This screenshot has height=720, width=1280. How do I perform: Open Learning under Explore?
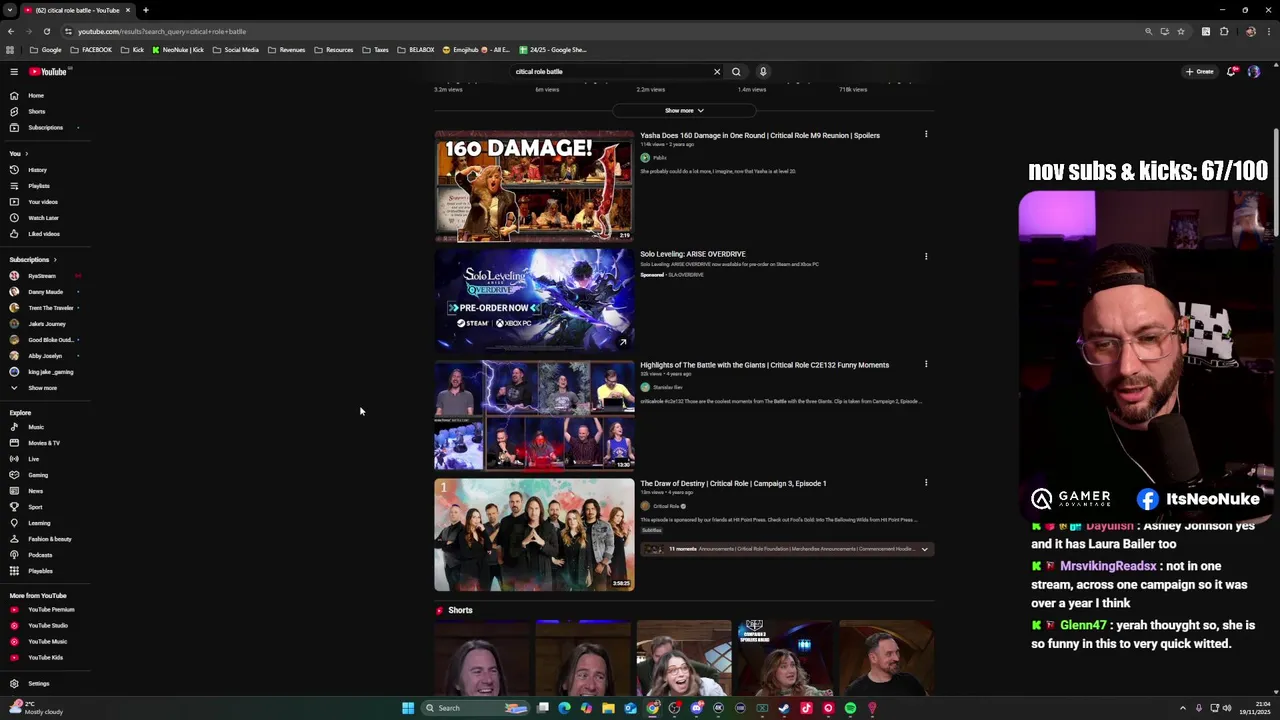pyautogui.click(x=39, y=523)
